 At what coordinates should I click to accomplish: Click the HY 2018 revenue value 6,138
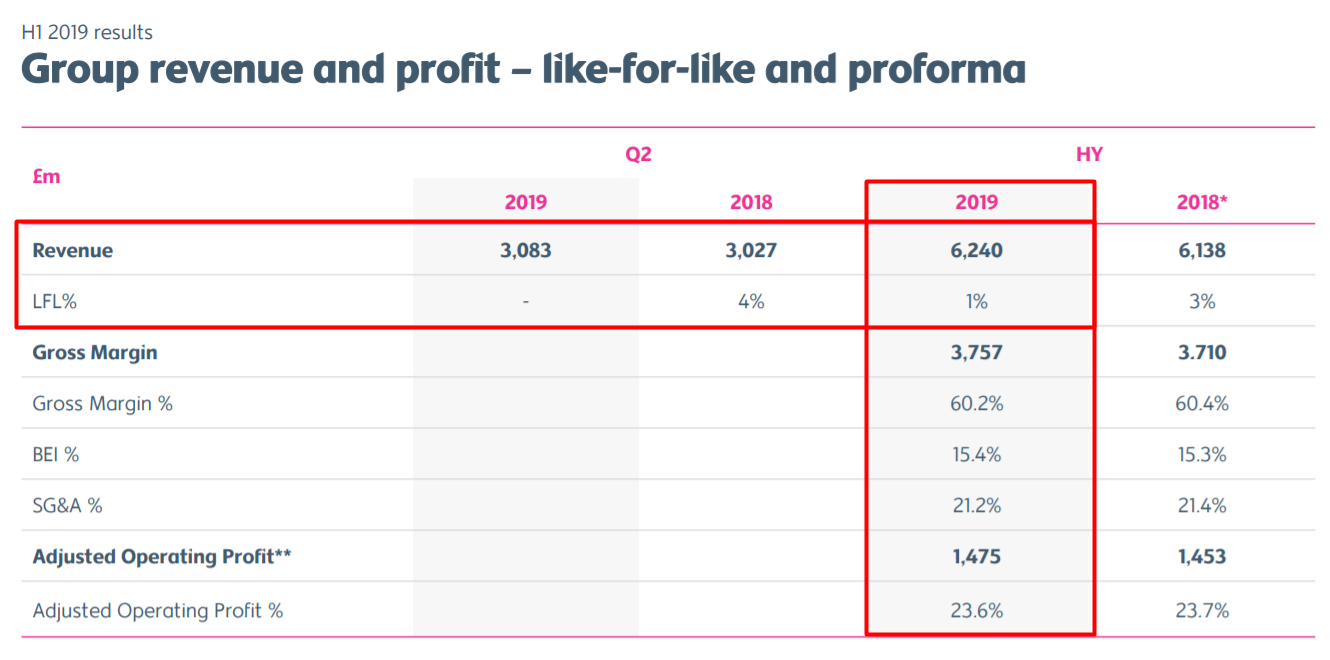click(1202, 250)
